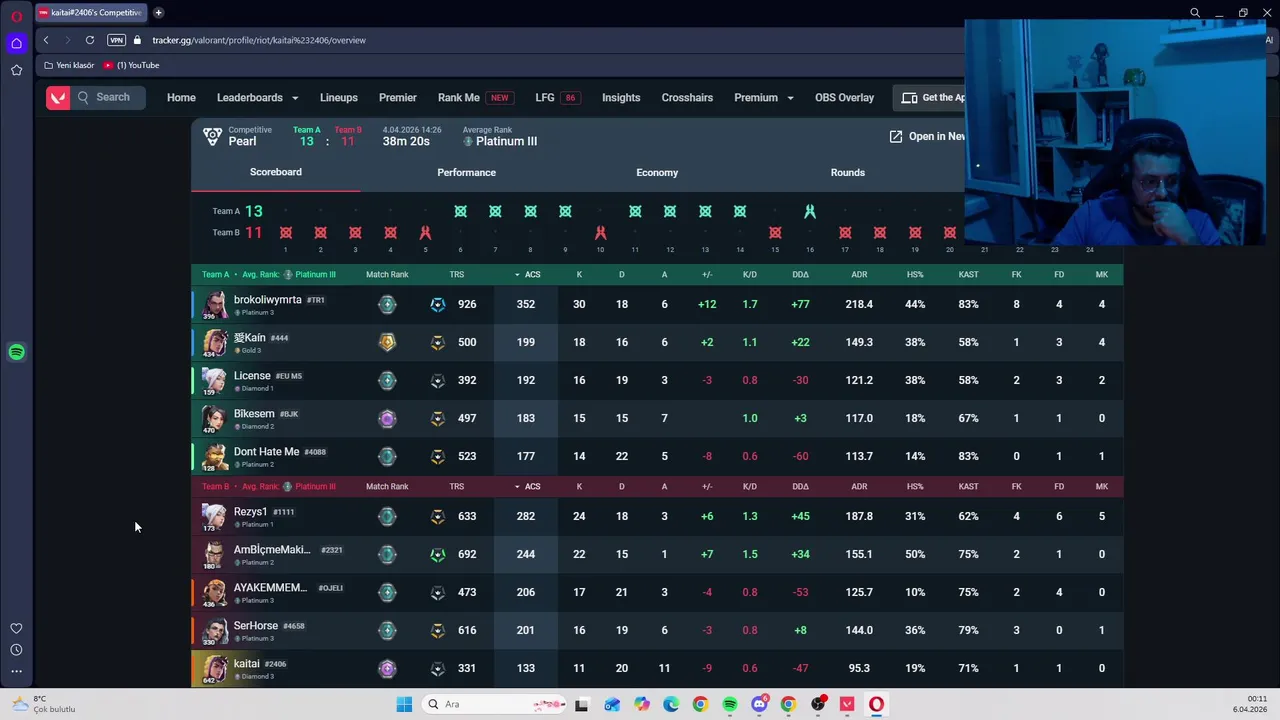Click the Opera sidebar home icon
The image size is (1280, 720).
click(16, 43)
